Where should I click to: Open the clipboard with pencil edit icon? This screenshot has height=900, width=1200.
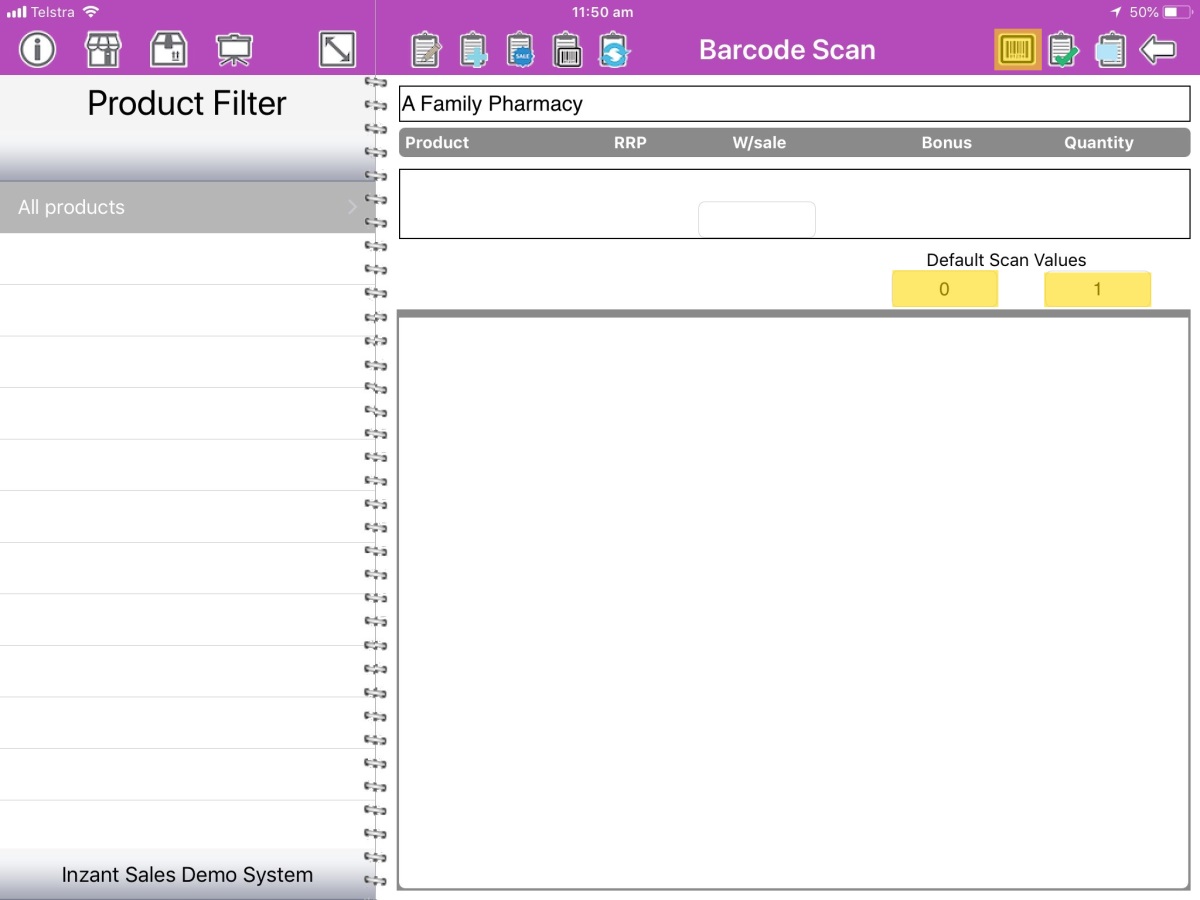(x=426, y=50)
